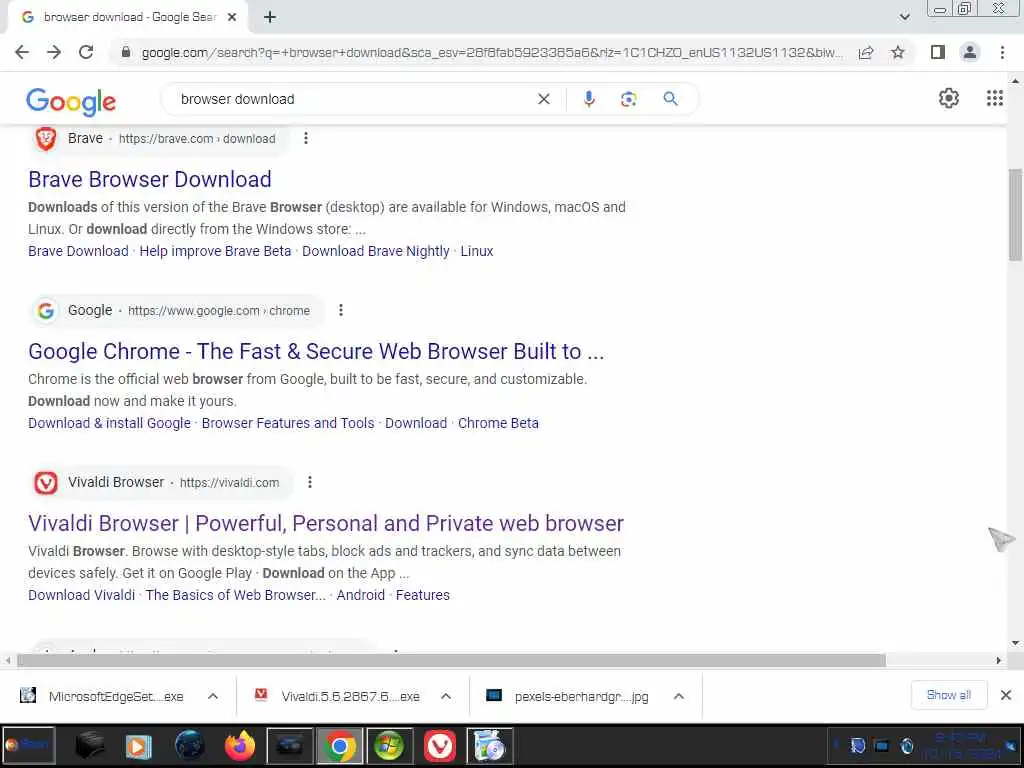This screenshot has width=1024, height=768.
Task: Reload the current Google search page
Action: click(x=86, y=52)
